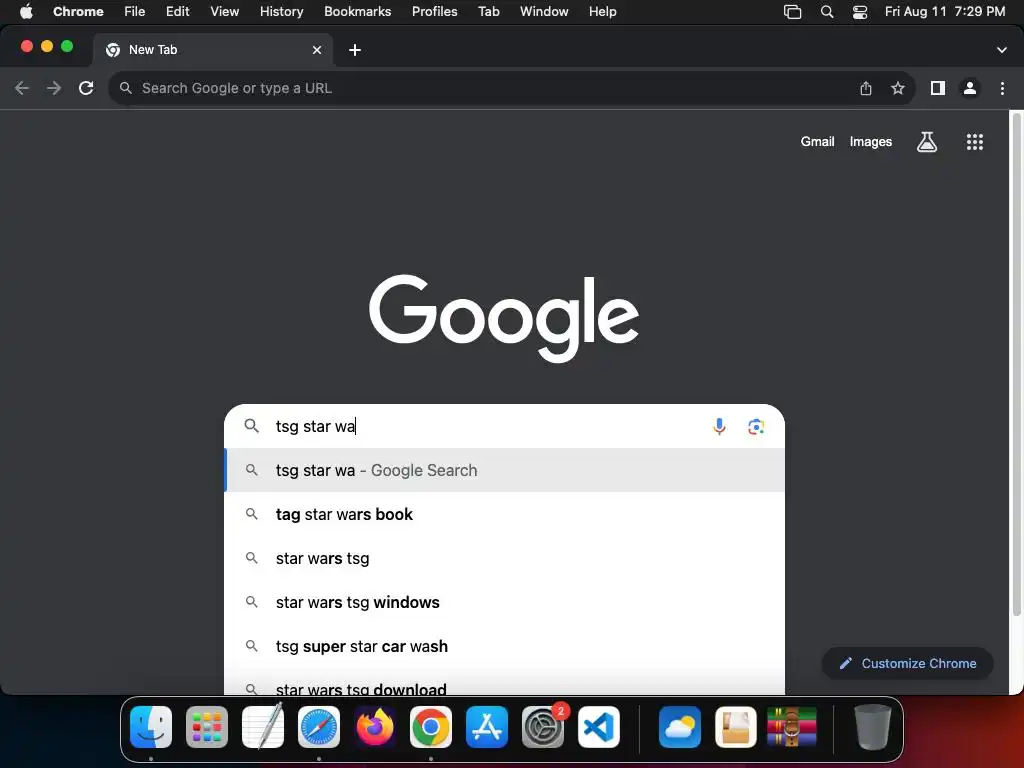
Task: Open the History menu
Action: (x=281, y=12)
